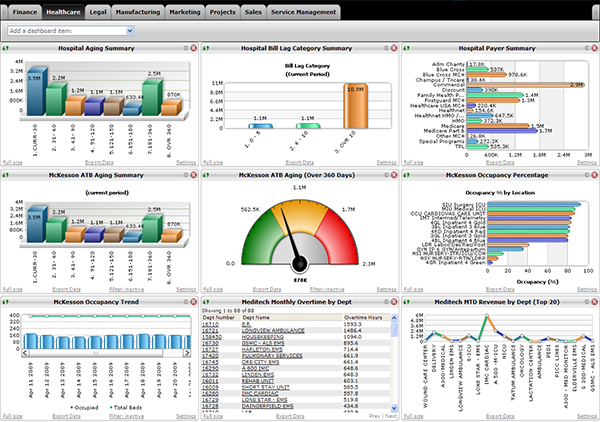The width and height of the screenshot is (600, 422).
Task: Open Full size for Meditech MTD Revenue chart
Action: (x=413, y=416)
